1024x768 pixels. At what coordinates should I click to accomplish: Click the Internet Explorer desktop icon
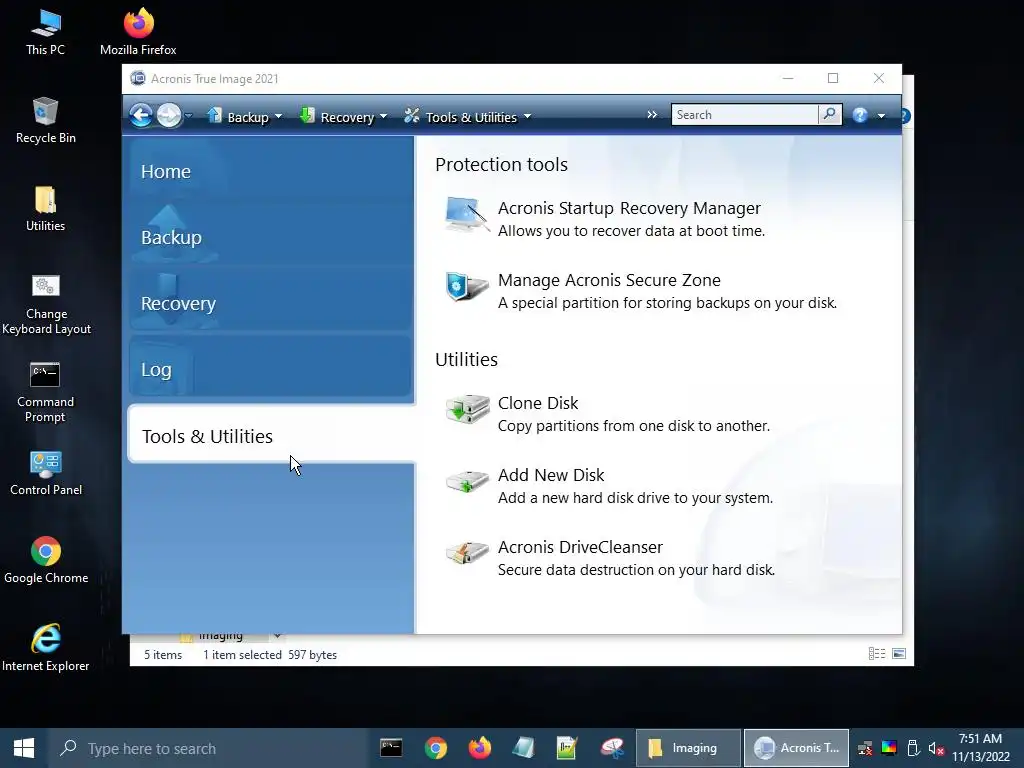[46, 648]
